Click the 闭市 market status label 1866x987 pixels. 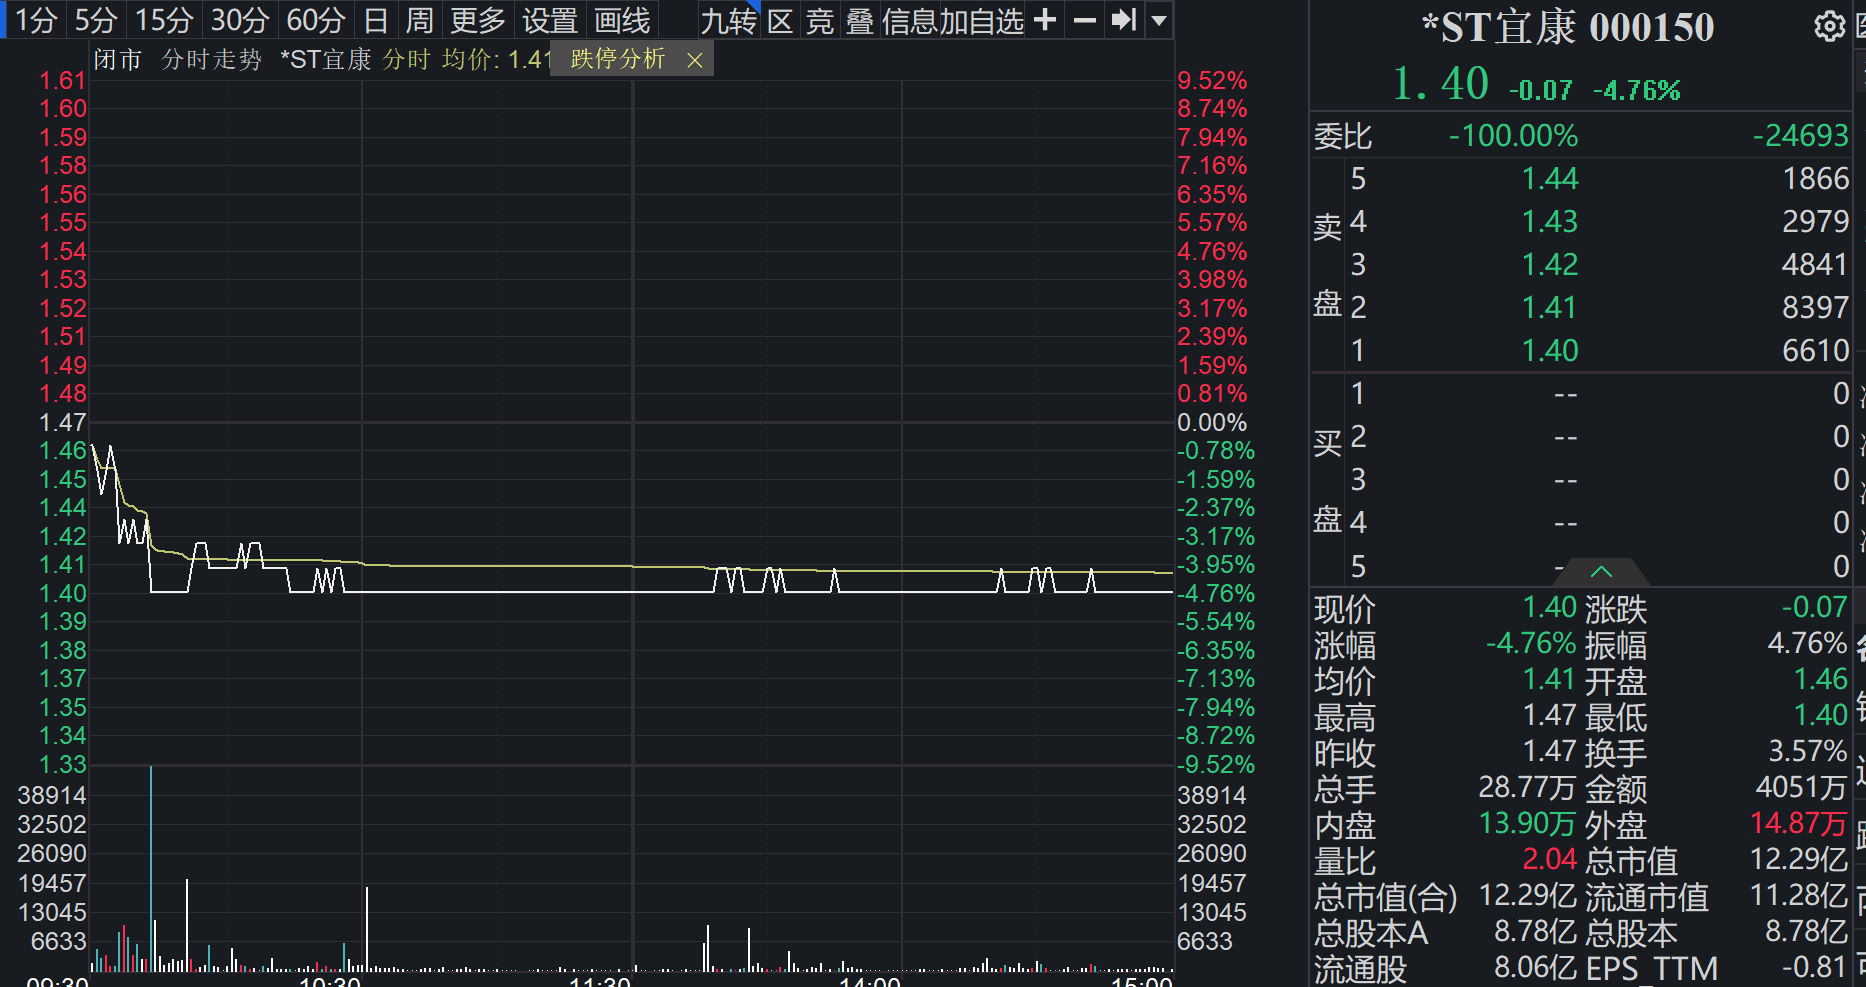pyautogui.click(x=118, y=60)
